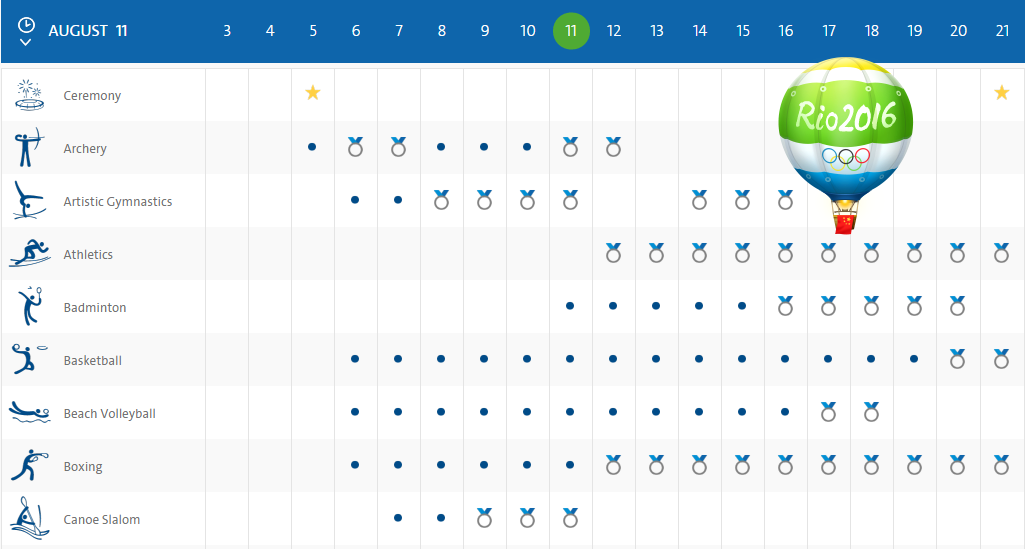The height and width of the screenshot is (549, 1025).
Task: Expand the chevron below the clock icon
Action: [x=25, y=42]
